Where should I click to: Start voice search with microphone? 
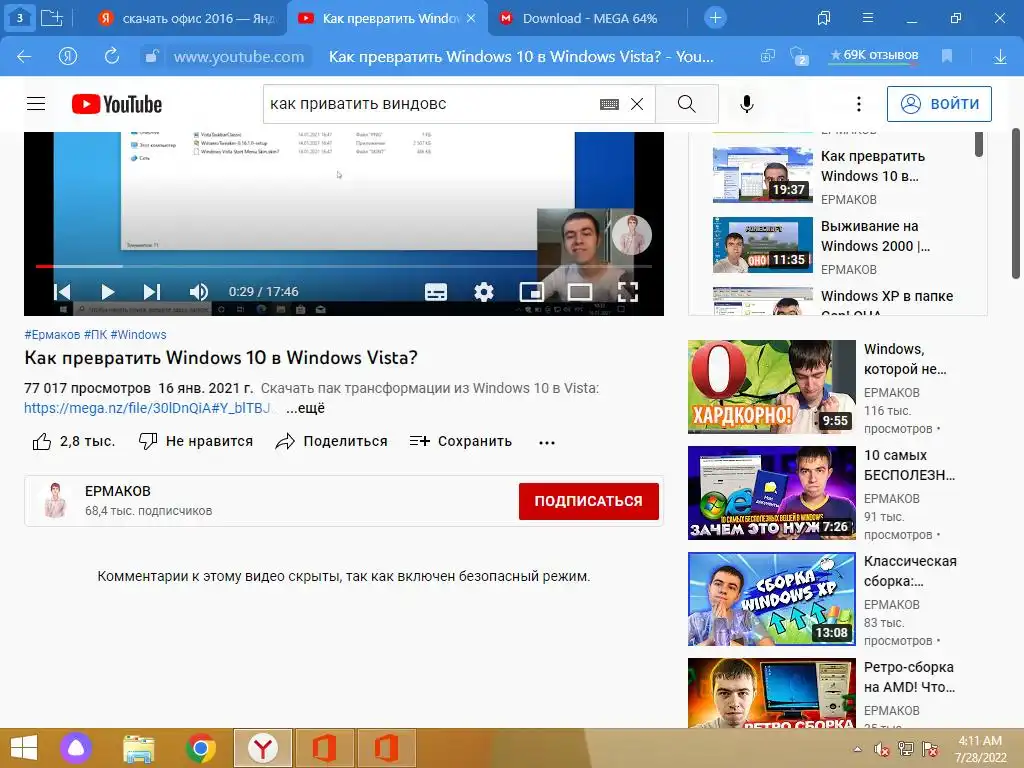pyautogui.click(x=746, y=104)
